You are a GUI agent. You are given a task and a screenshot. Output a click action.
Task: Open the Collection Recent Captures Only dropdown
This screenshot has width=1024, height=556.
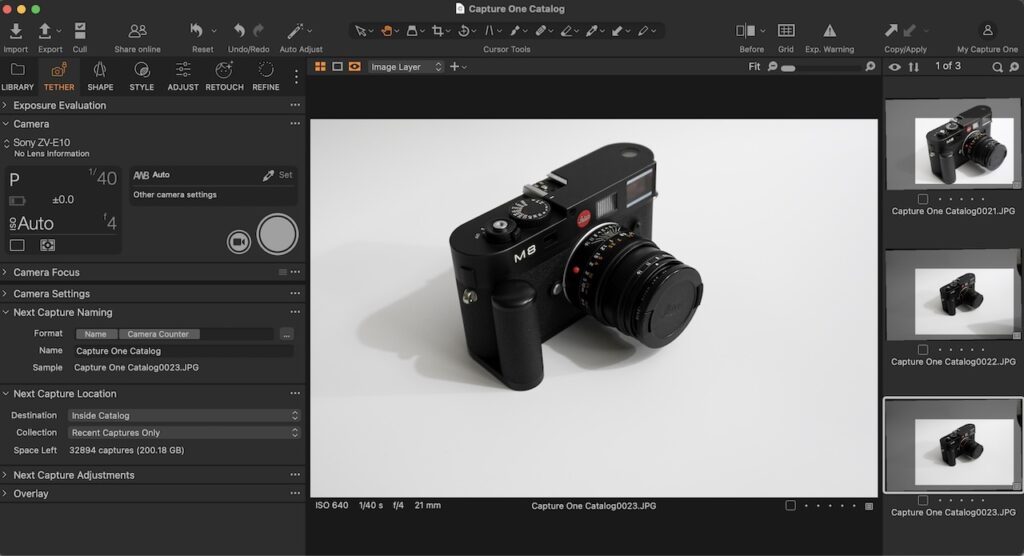click(x=184, y=433)
